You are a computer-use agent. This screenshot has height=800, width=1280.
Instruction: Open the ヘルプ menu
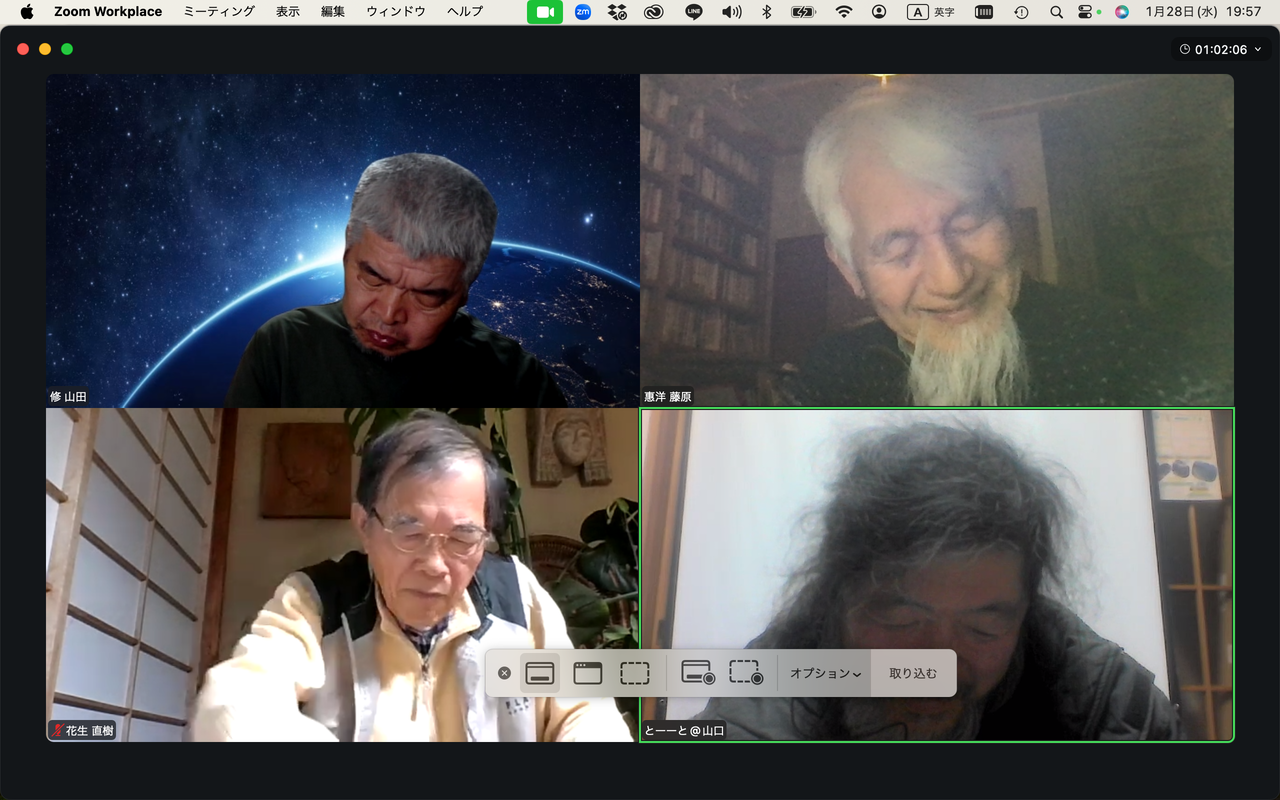[x=465, y=12]
